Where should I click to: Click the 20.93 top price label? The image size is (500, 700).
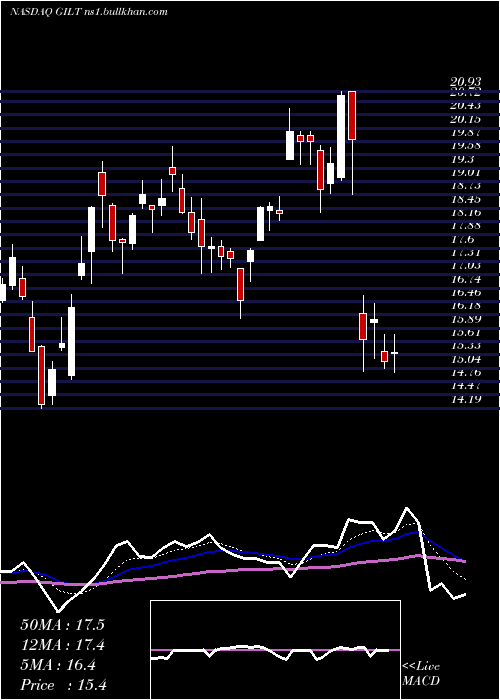tap(466, 82)
